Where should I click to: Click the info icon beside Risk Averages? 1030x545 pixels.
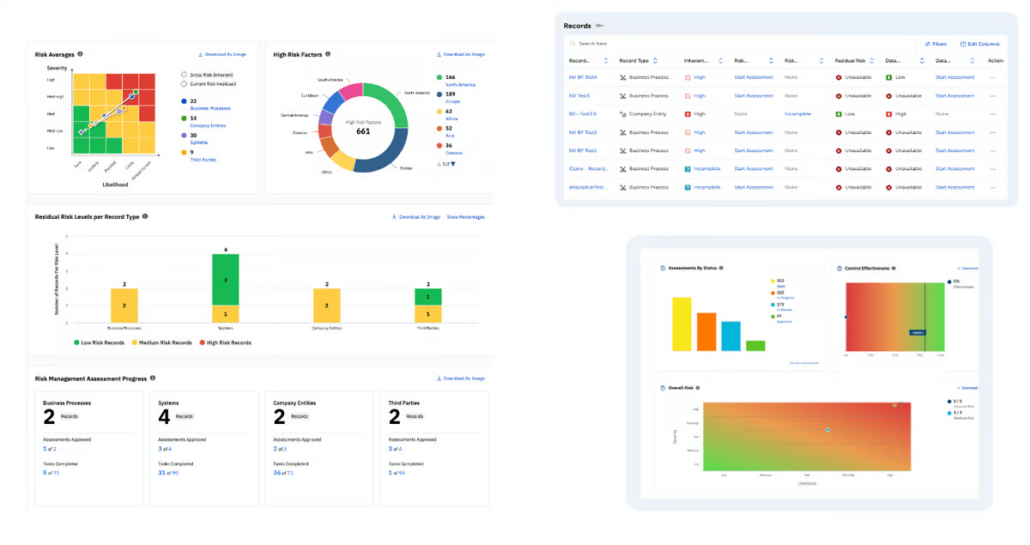(x=80, y=54)
